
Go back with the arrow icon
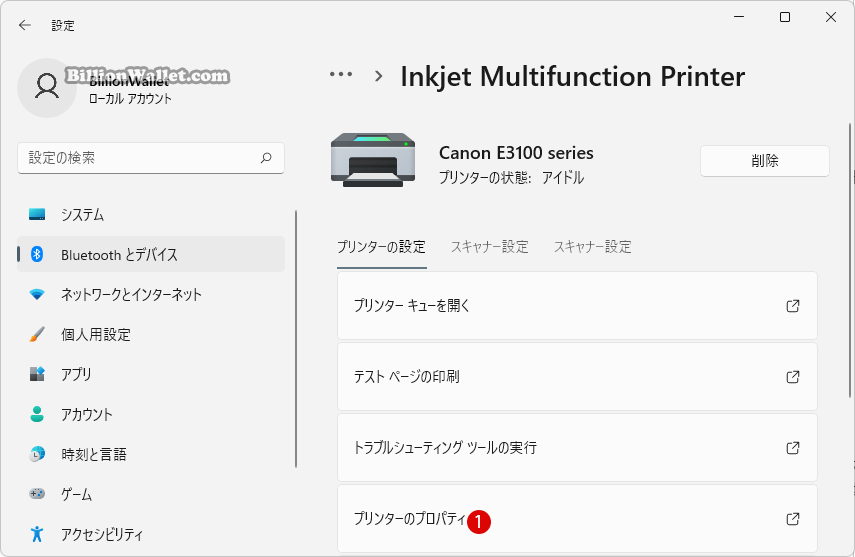click(x=25, y=25)
